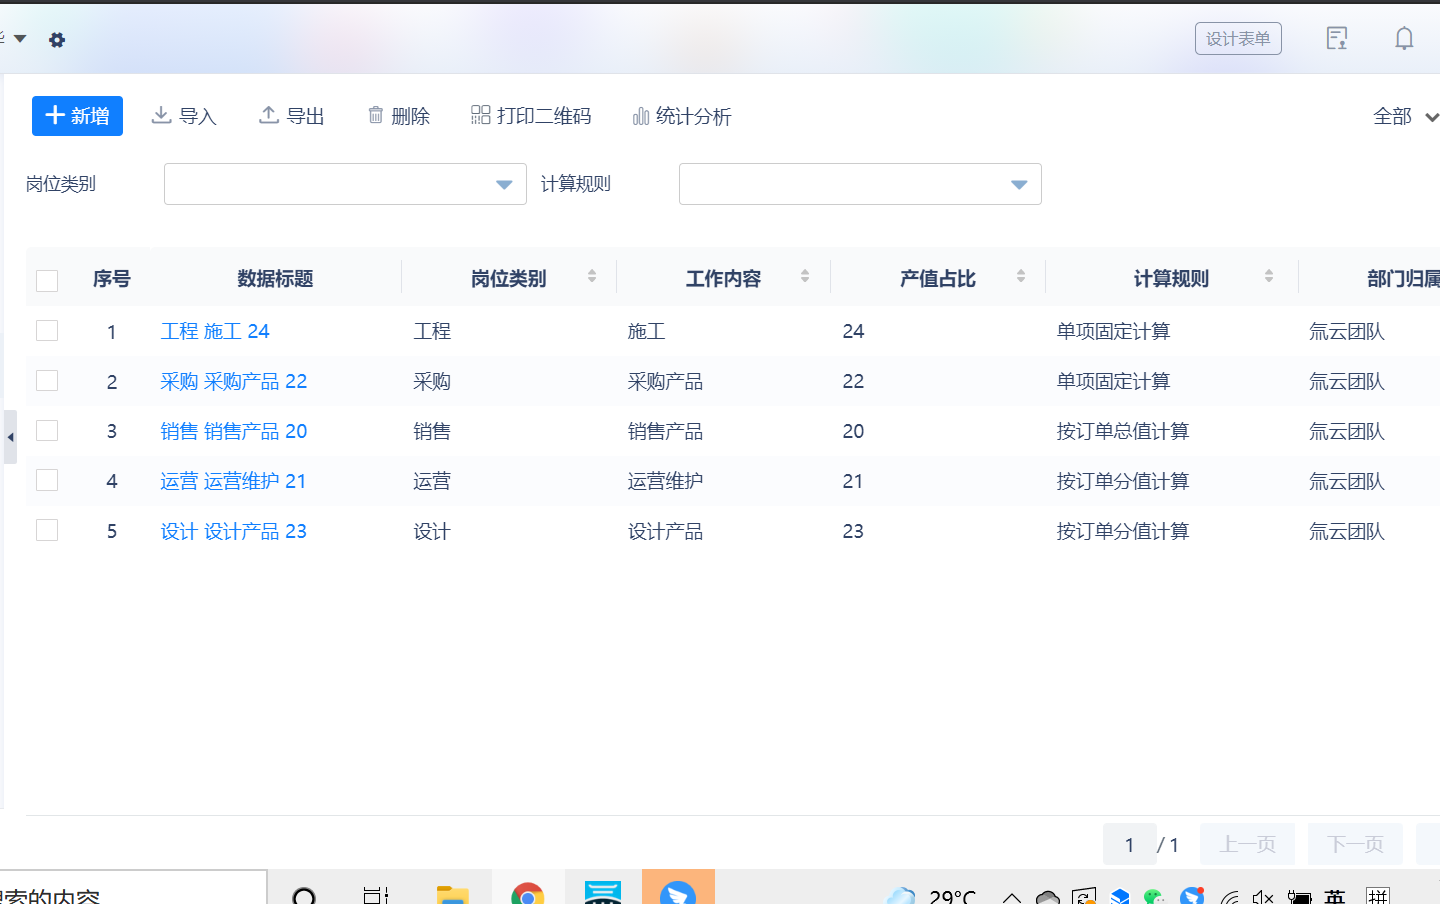Click the 运营维护 work content cell
Image resolution: width=1440 pixels, height=904 pixels.
click(x=665, y=481)
